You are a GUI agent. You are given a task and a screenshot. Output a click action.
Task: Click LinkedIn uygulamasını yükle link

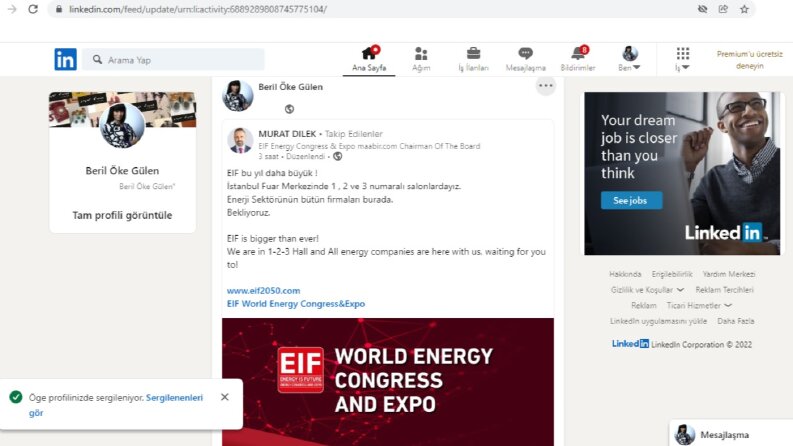(658, 321)
